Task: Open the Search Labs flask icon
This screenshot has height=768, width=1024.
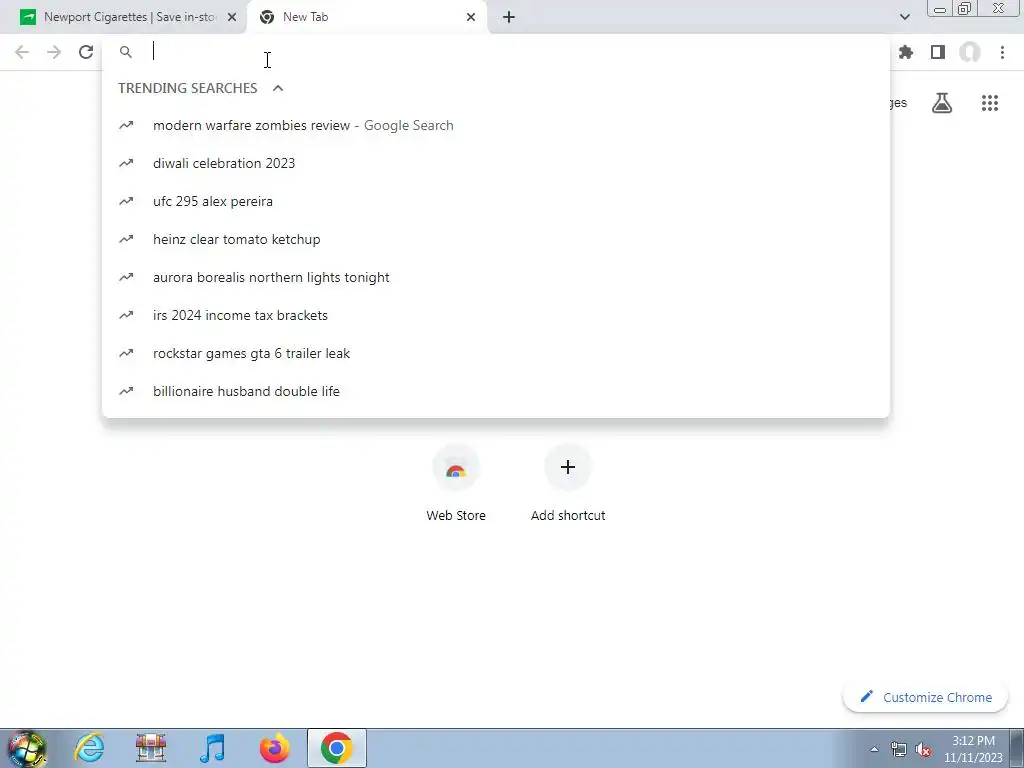Action: pyautogui.click(x=942, y=103)
